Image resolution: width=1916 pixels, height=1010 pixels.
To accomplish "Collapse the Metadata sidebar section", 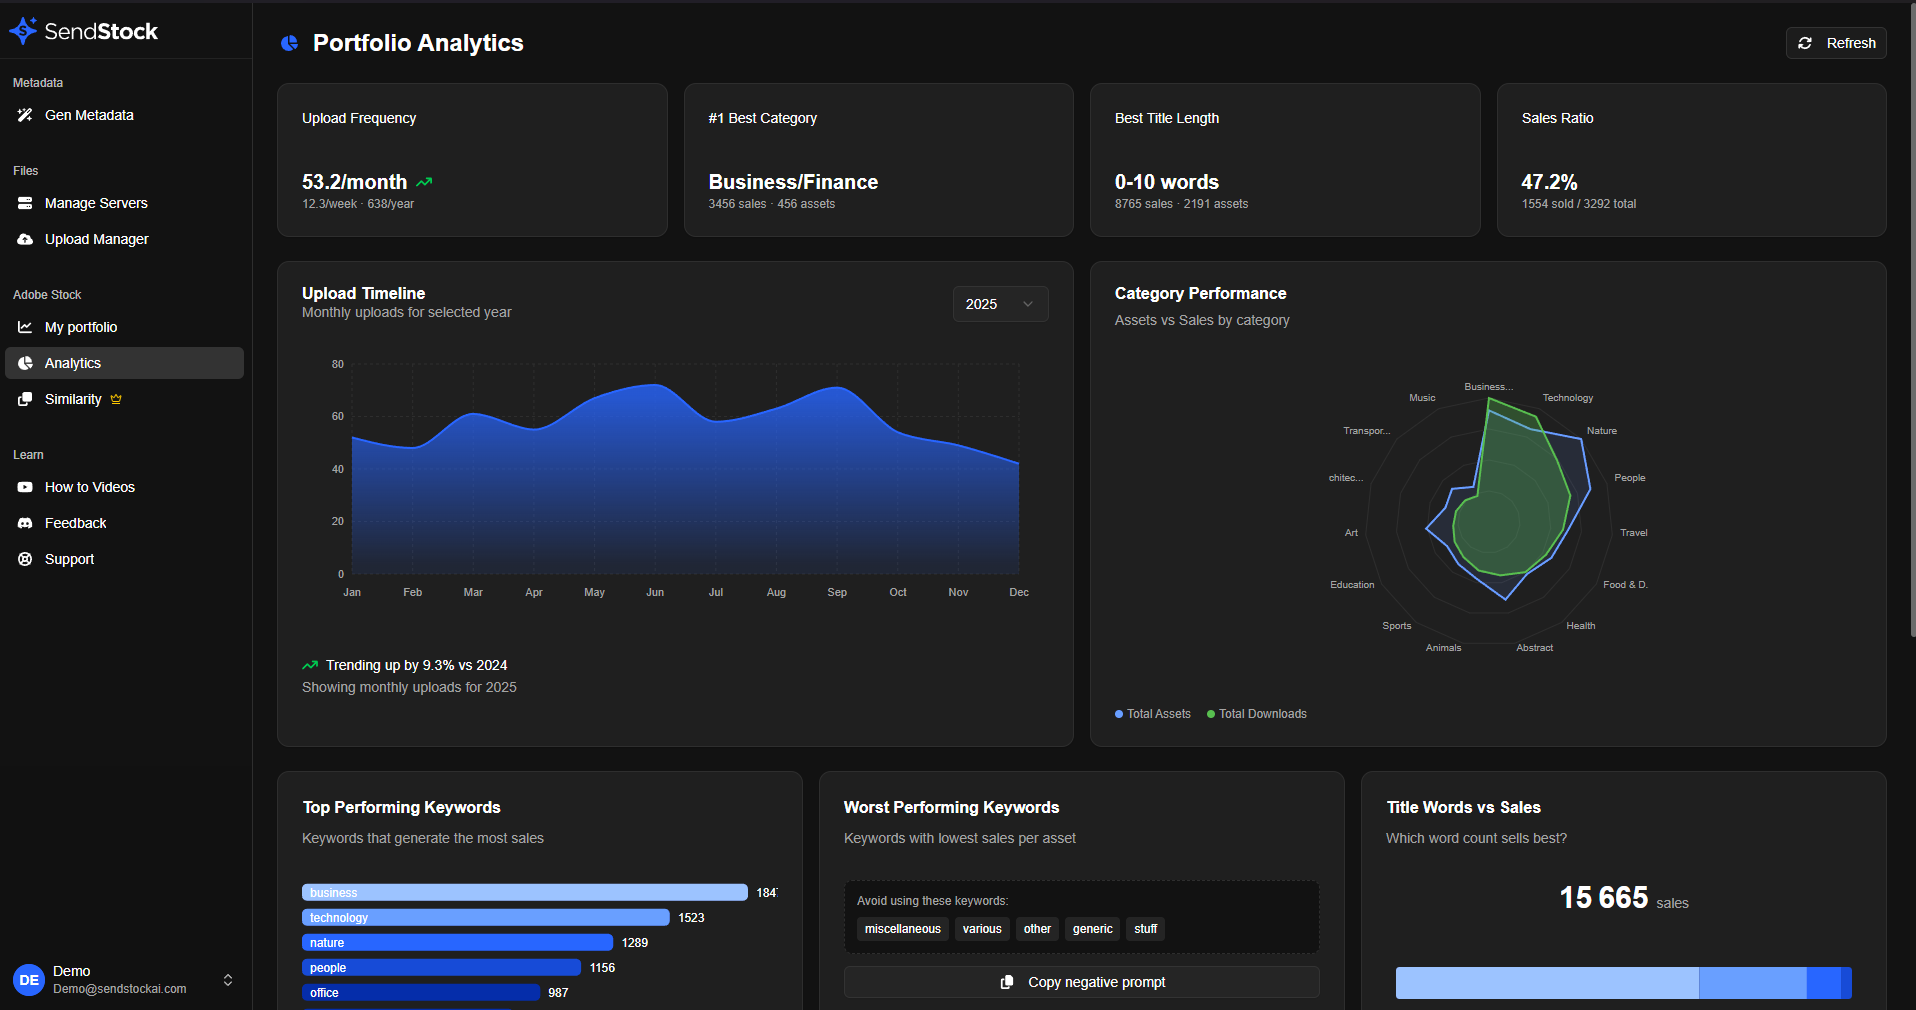I will (38, 82).
